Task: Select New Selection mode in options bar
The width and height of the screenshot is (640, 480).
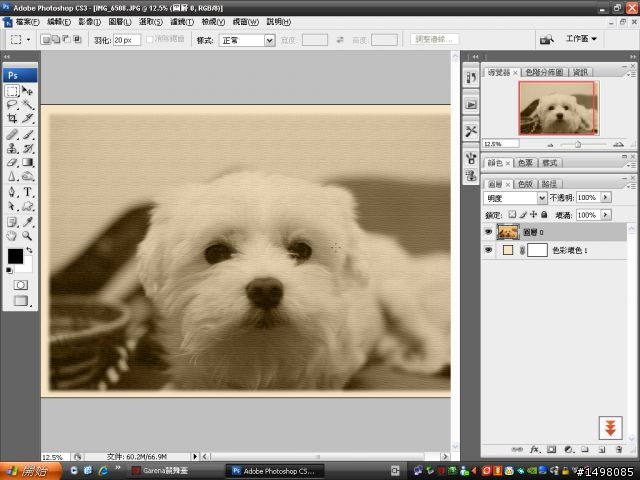Action: [x=46, y=40]
